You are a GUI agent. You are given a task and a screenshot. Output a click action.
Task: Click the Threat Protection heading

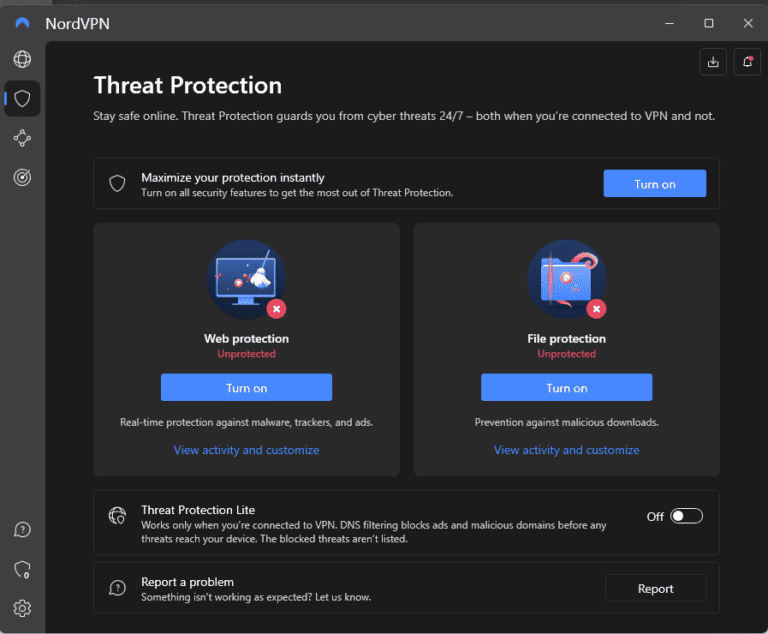[188, 85]
